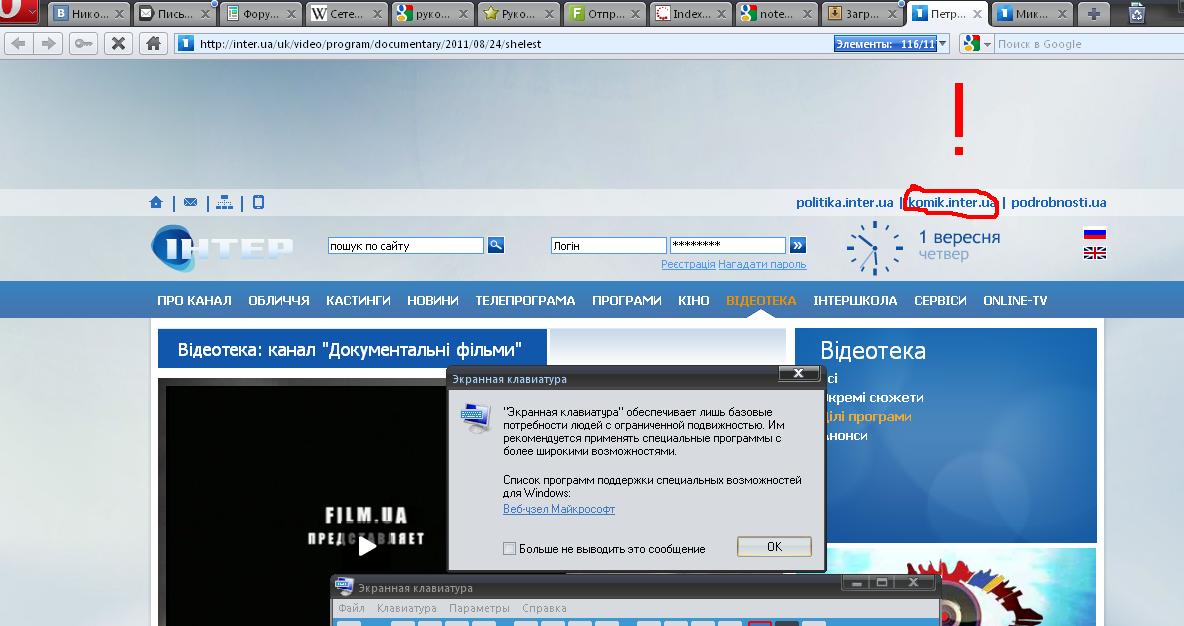Switch to English with the UK flag
This screenshot has height=626, width=1184.
pyautogui.click(x=1094, y=253)
